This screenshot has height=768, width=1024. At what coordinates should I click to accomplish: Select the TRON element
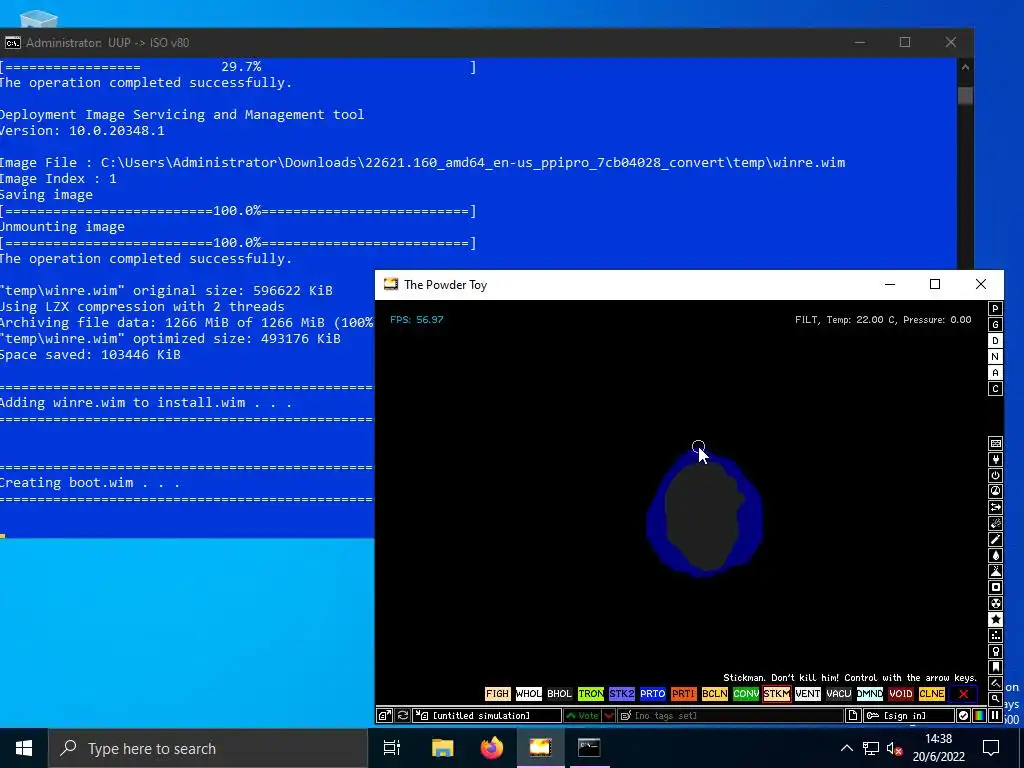[x=590, y=694]
